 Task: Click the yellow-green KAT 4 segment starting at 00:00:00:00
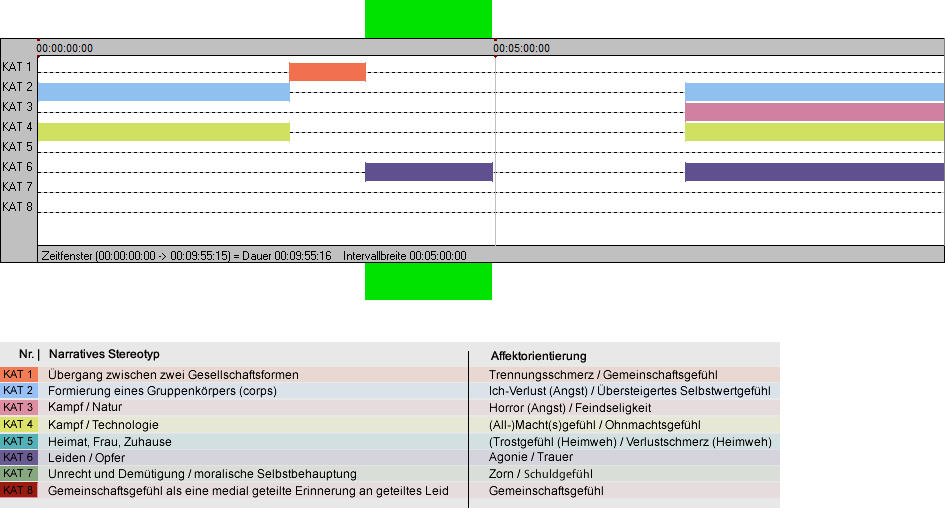tap(164, 131)
